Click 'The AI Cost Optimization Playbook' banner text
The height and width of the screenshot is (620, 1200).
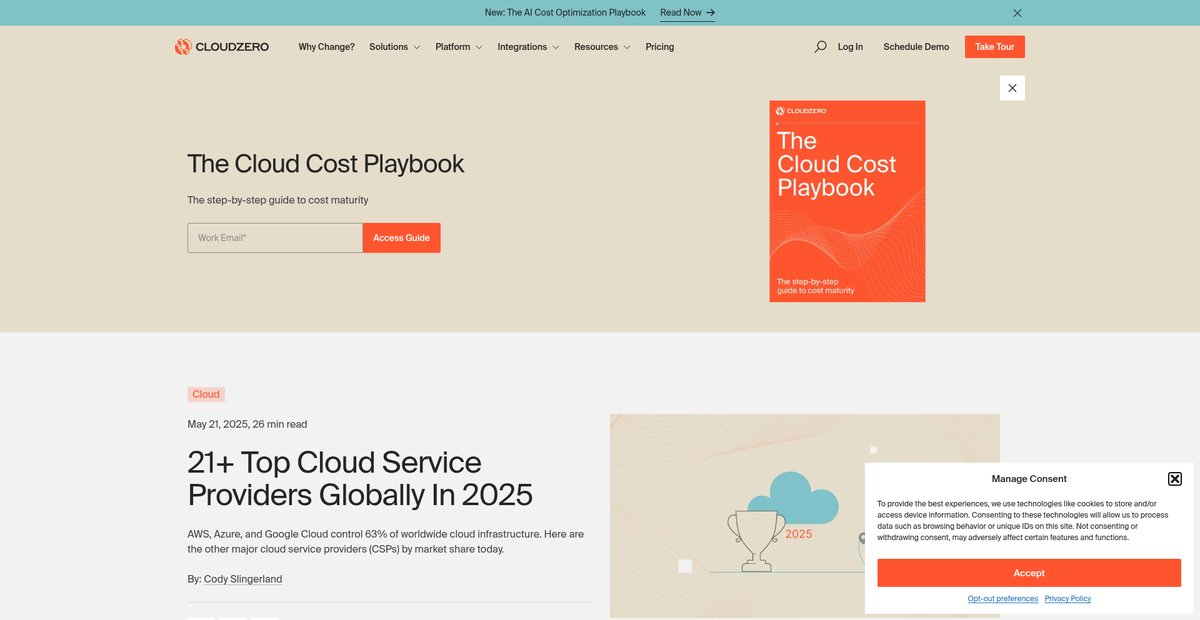565,13
